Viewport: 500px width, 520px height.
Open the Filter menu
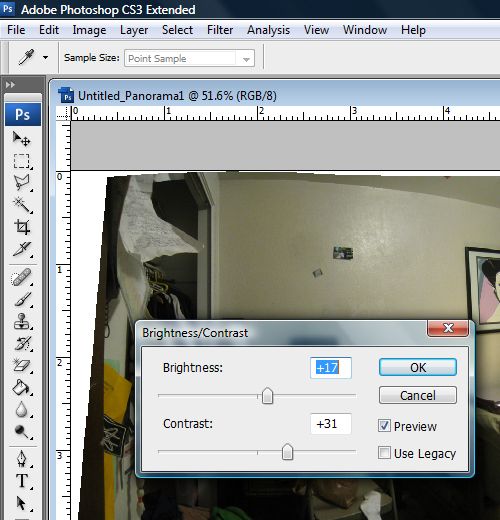tap(220, 30)
